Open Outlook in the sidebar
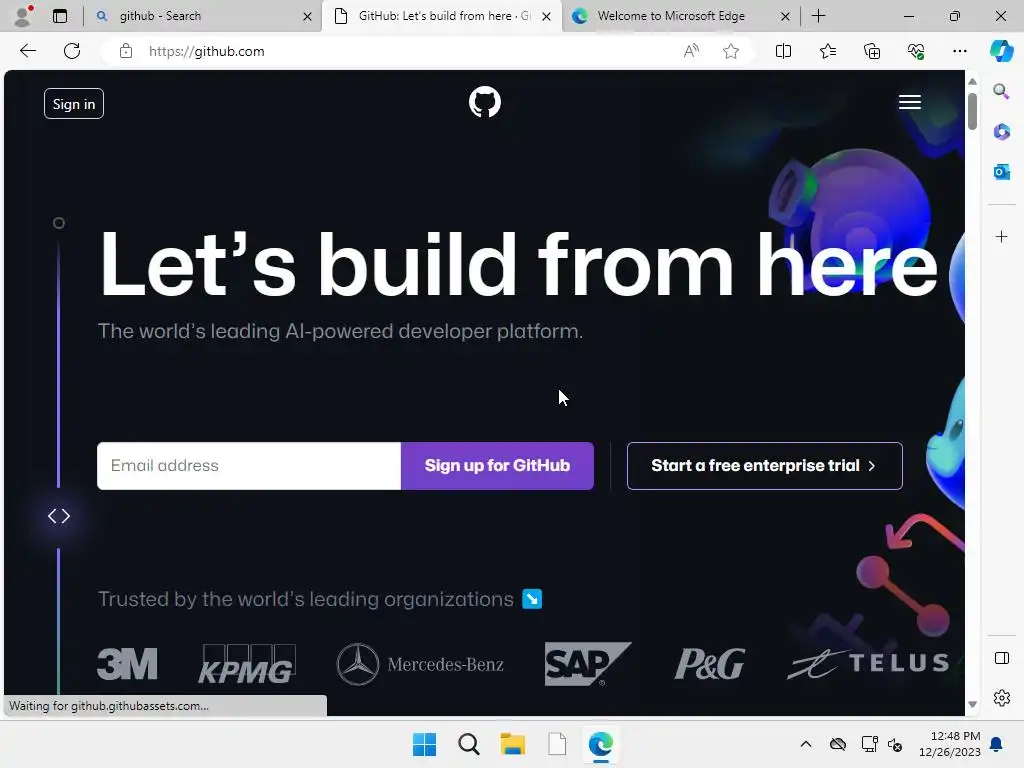The width and height of the screenshot is (1024, 768). (1001, 172)
